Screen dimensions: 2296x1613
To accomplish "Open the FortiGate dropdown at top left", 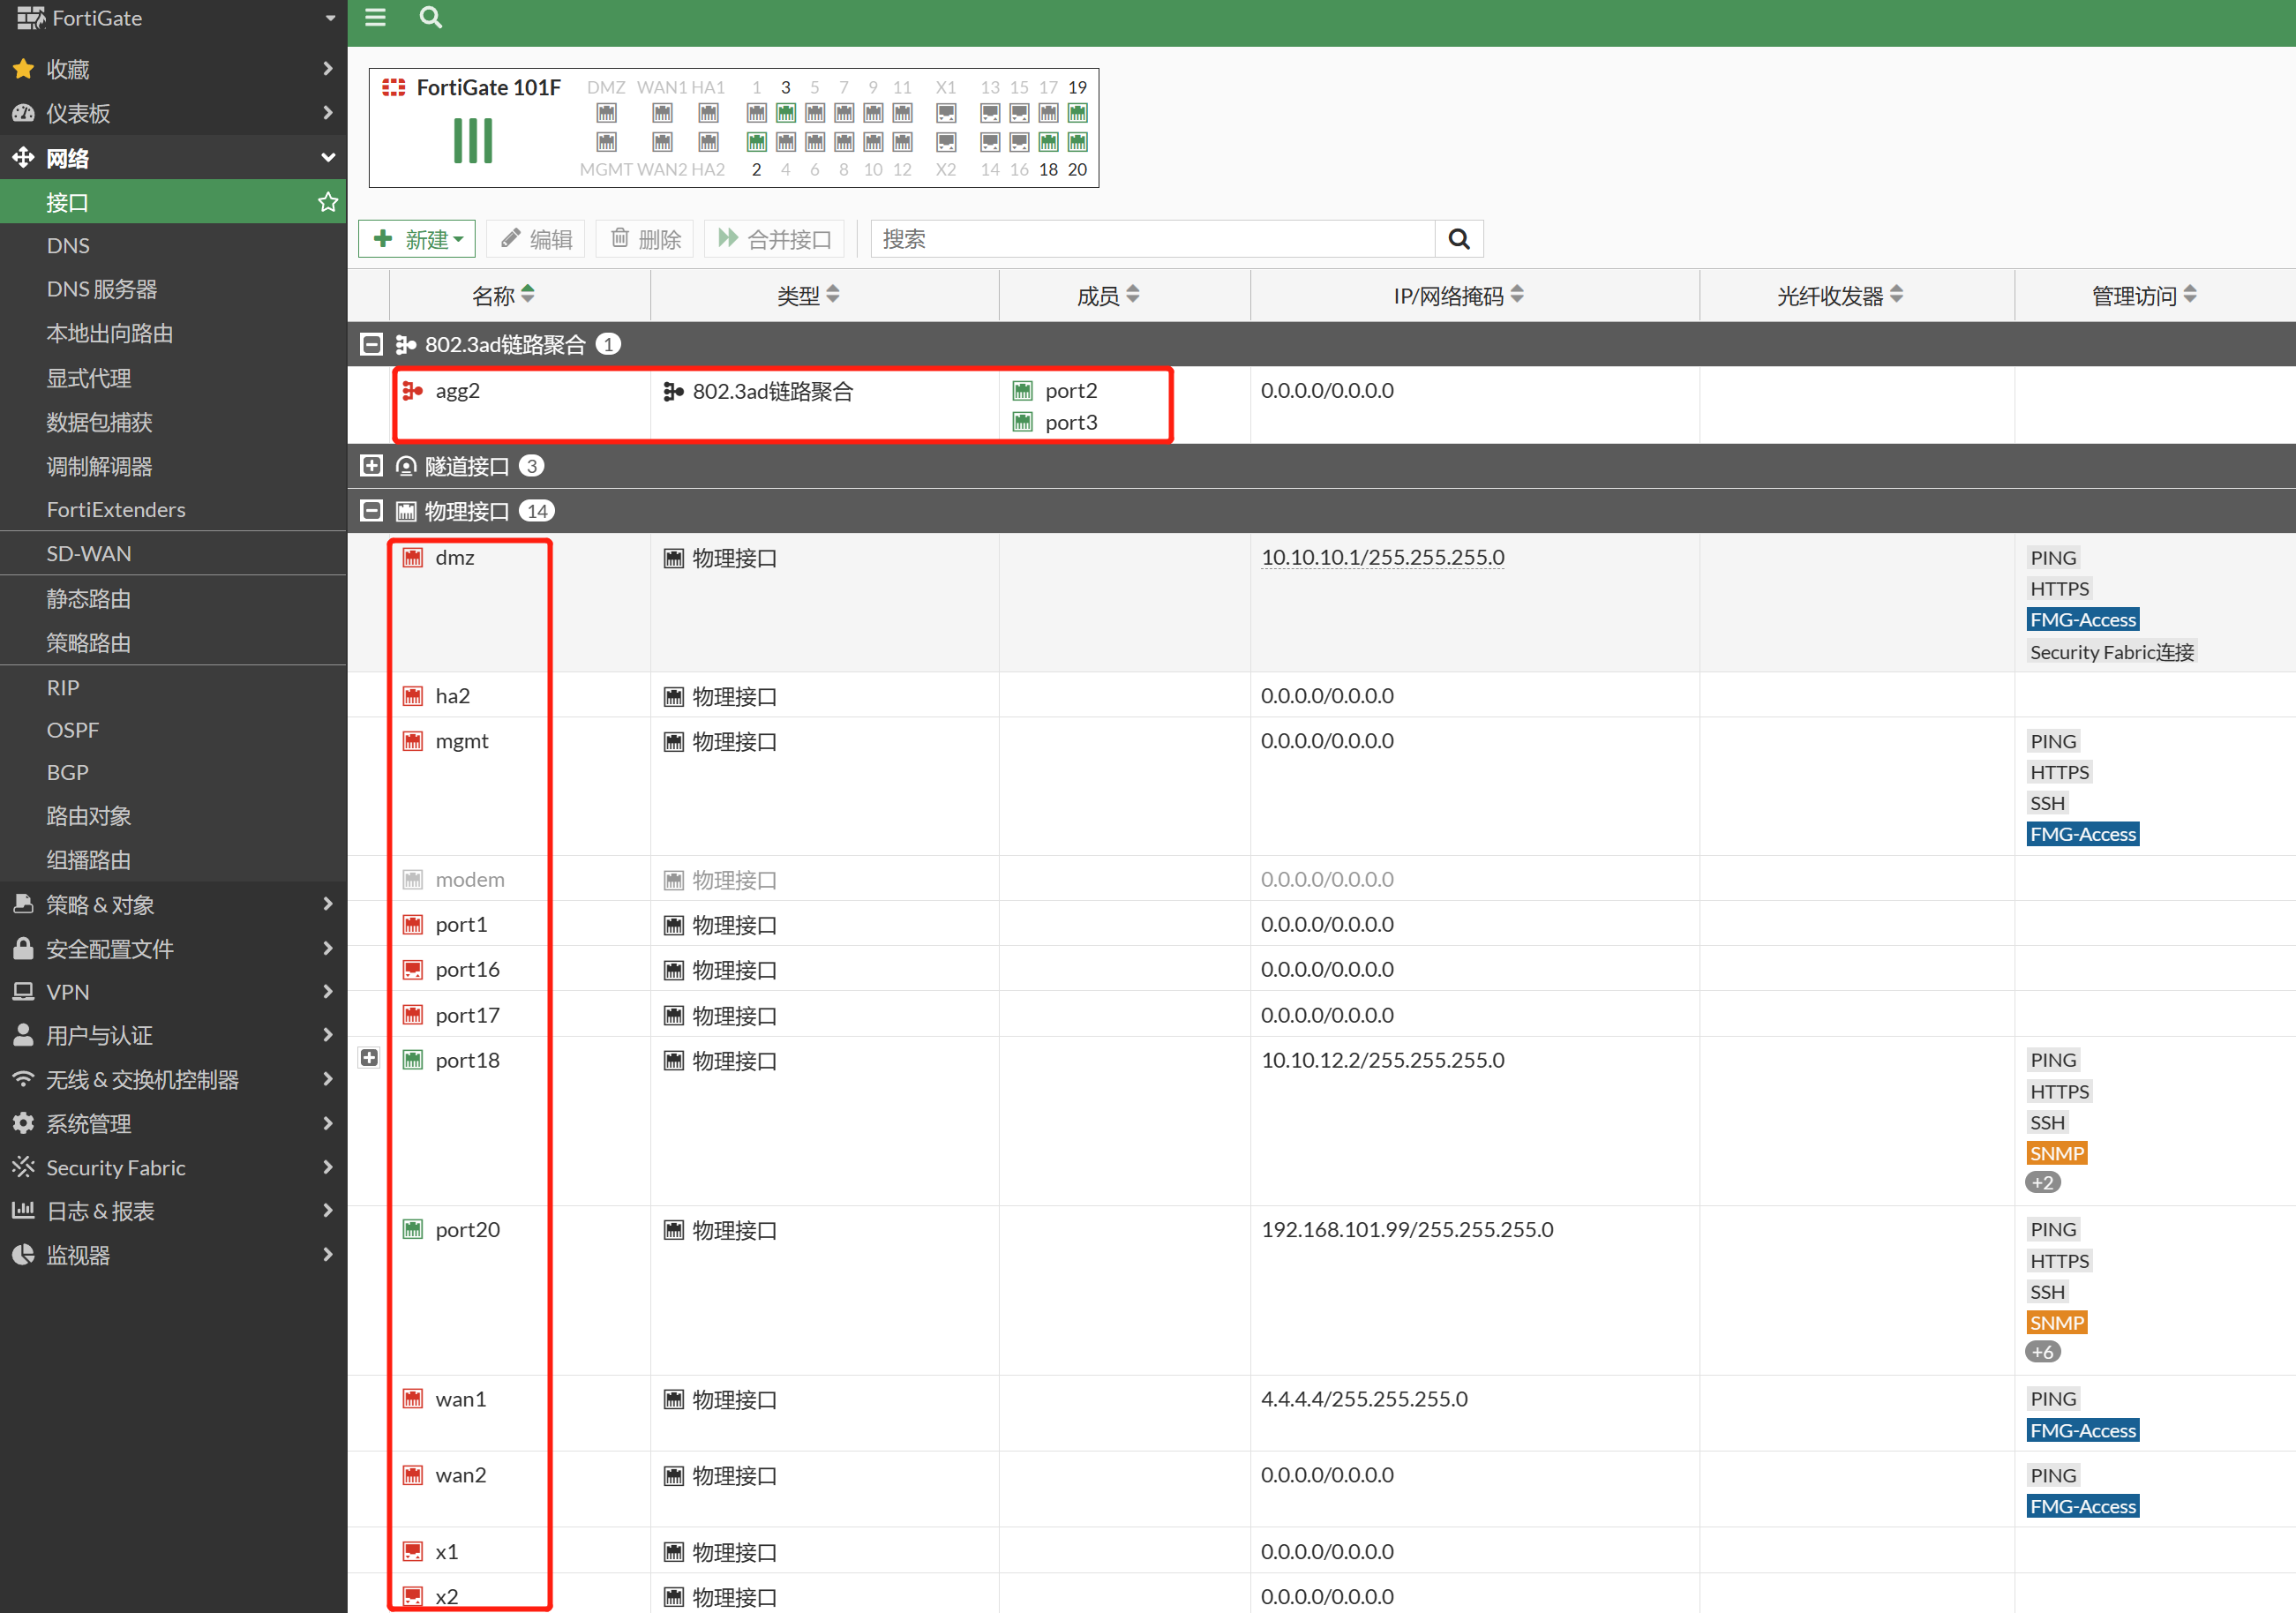I will coord(330,18).
